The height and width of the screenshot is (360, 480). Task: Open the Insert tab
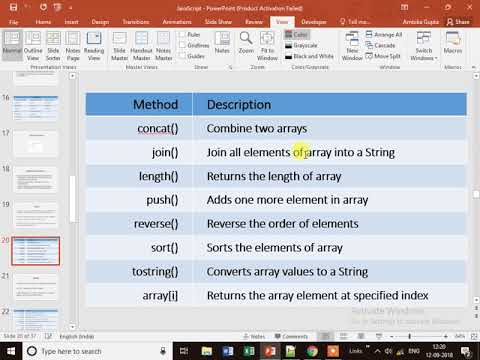click(x=71, y=22)
